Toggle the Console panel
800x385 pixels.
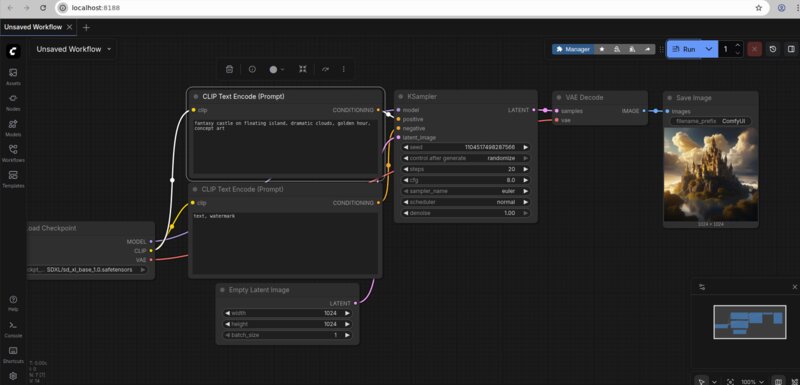13,328
